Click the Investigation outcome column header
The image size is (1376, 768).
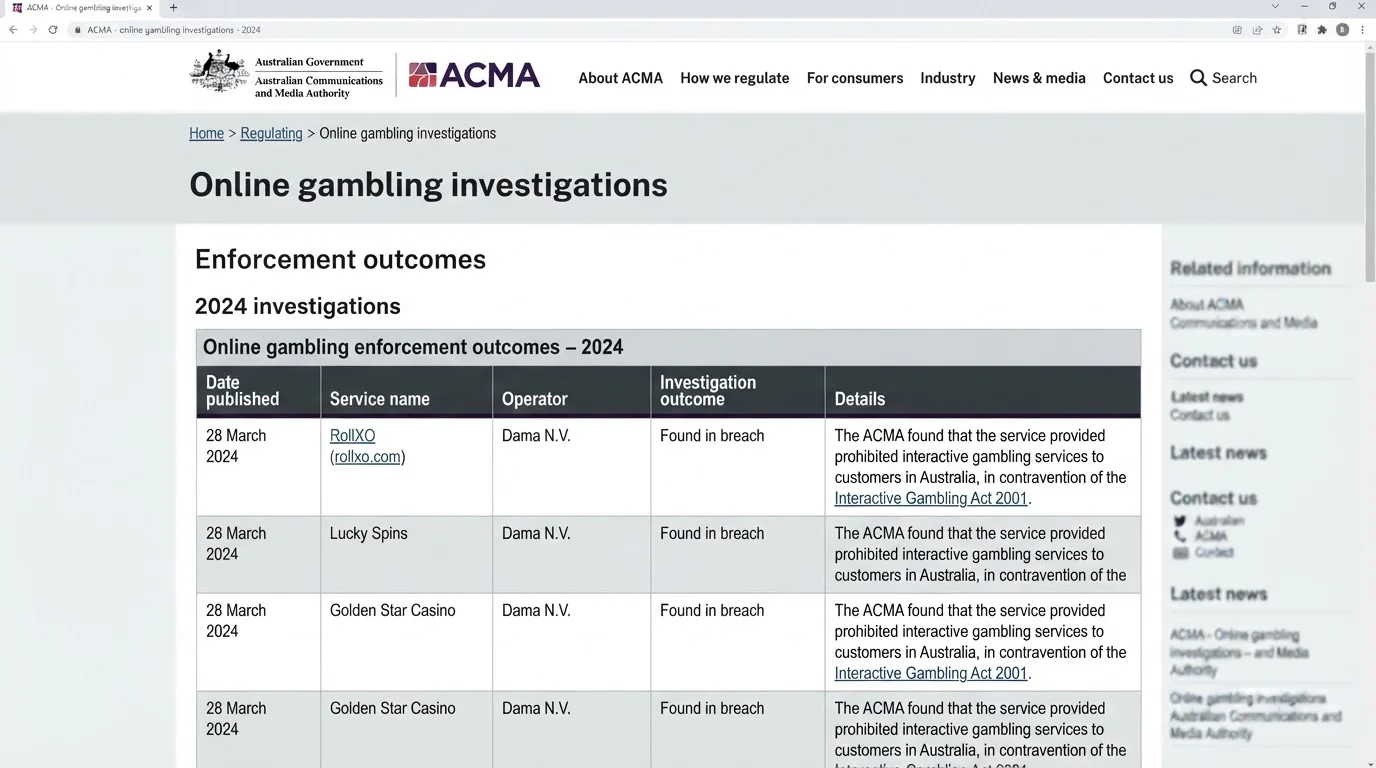tap(737, 391)
